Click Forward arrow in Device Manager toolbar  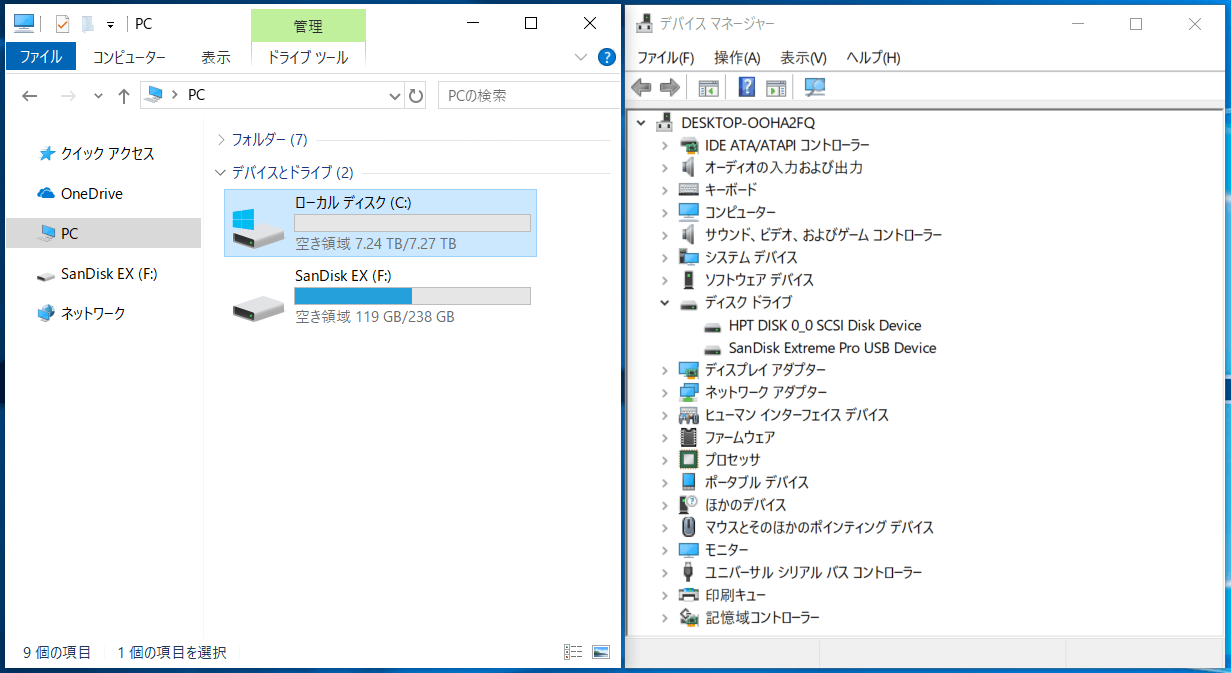pyautogui.click(x=670, y=88)
